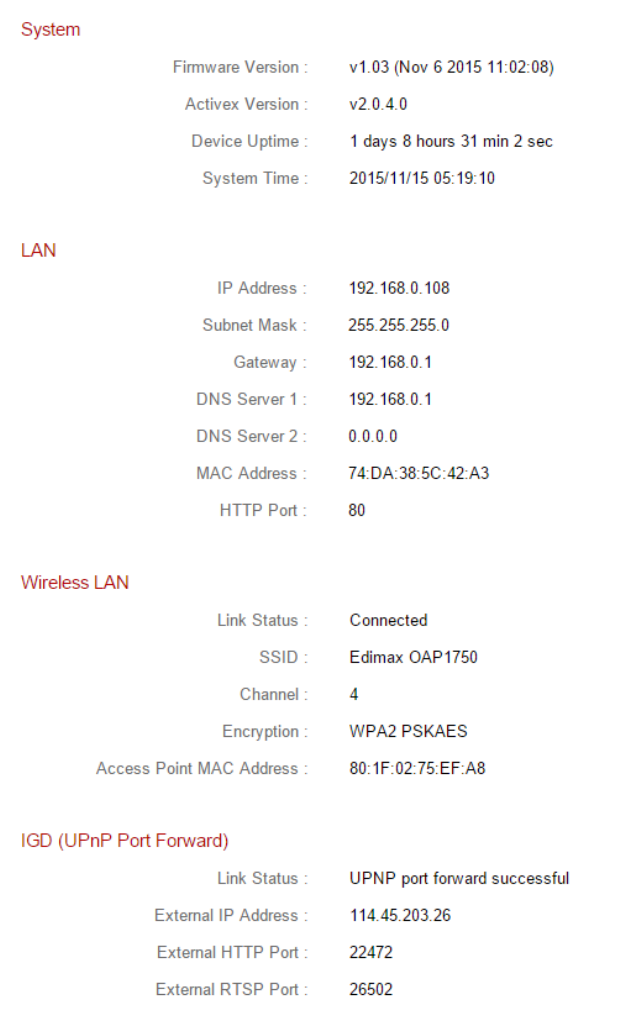Click the SSID value Edimax OAP1750

pos(413,658)
